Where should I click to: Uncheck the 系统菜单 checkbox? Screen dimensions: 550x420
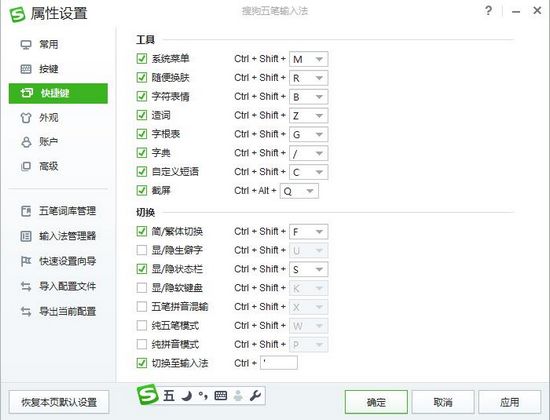point(142,59)
